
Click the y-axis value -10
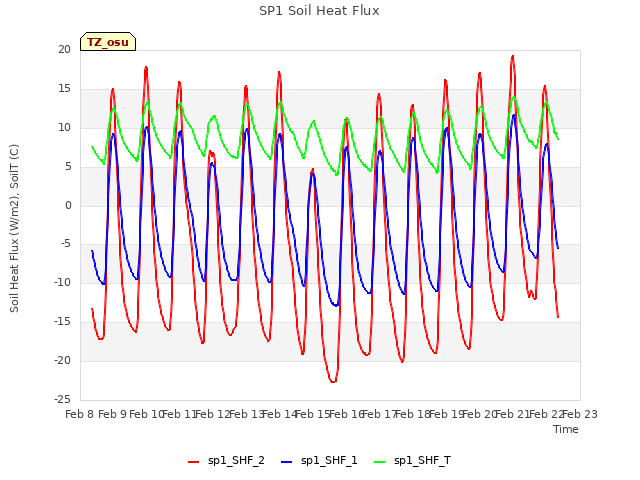62,282
